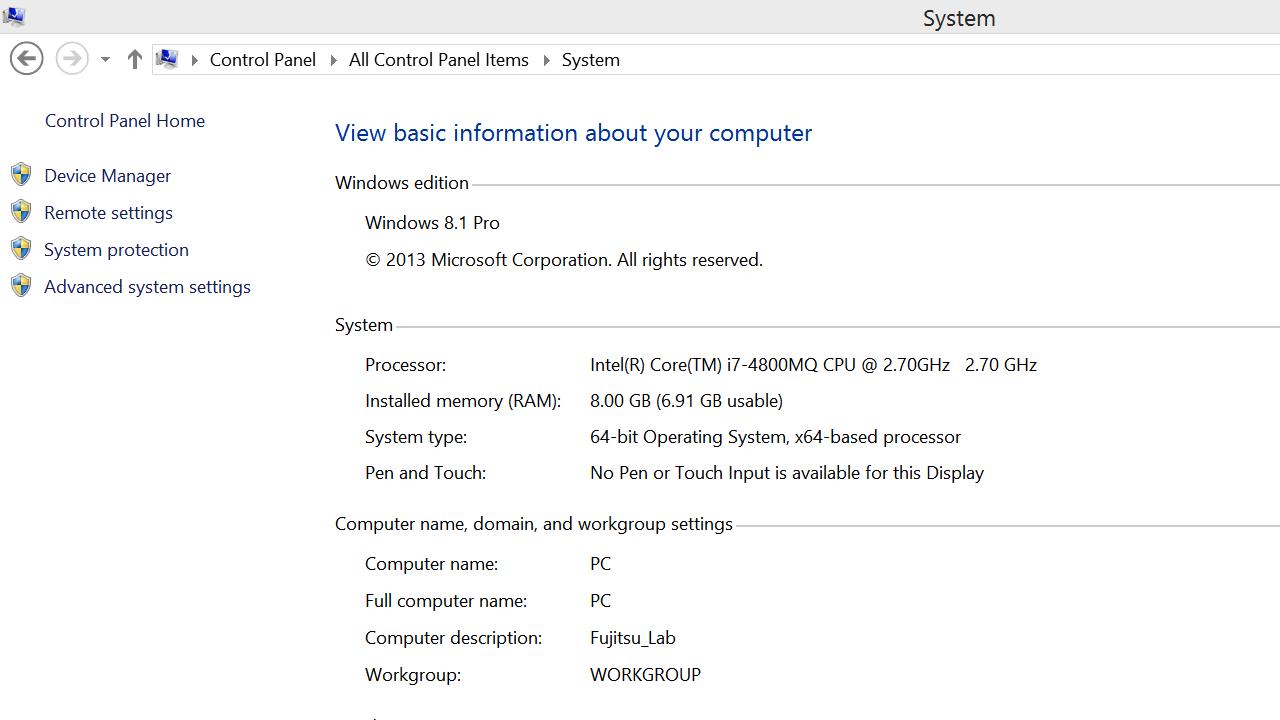Click the System type: label
This screenshot has width=1280, height=720.
[x=416, y=437]
